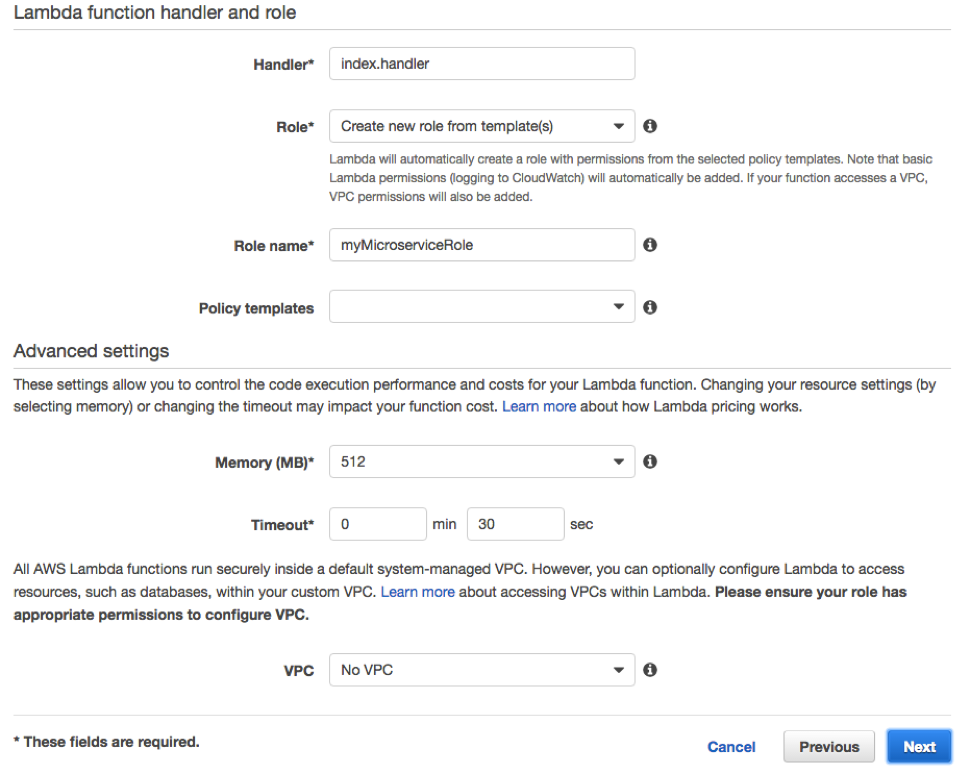This screenshot has height=774, width=970.
Task: Open the Memory (MB) dropdown showing 512
Action: pos(482,462)
